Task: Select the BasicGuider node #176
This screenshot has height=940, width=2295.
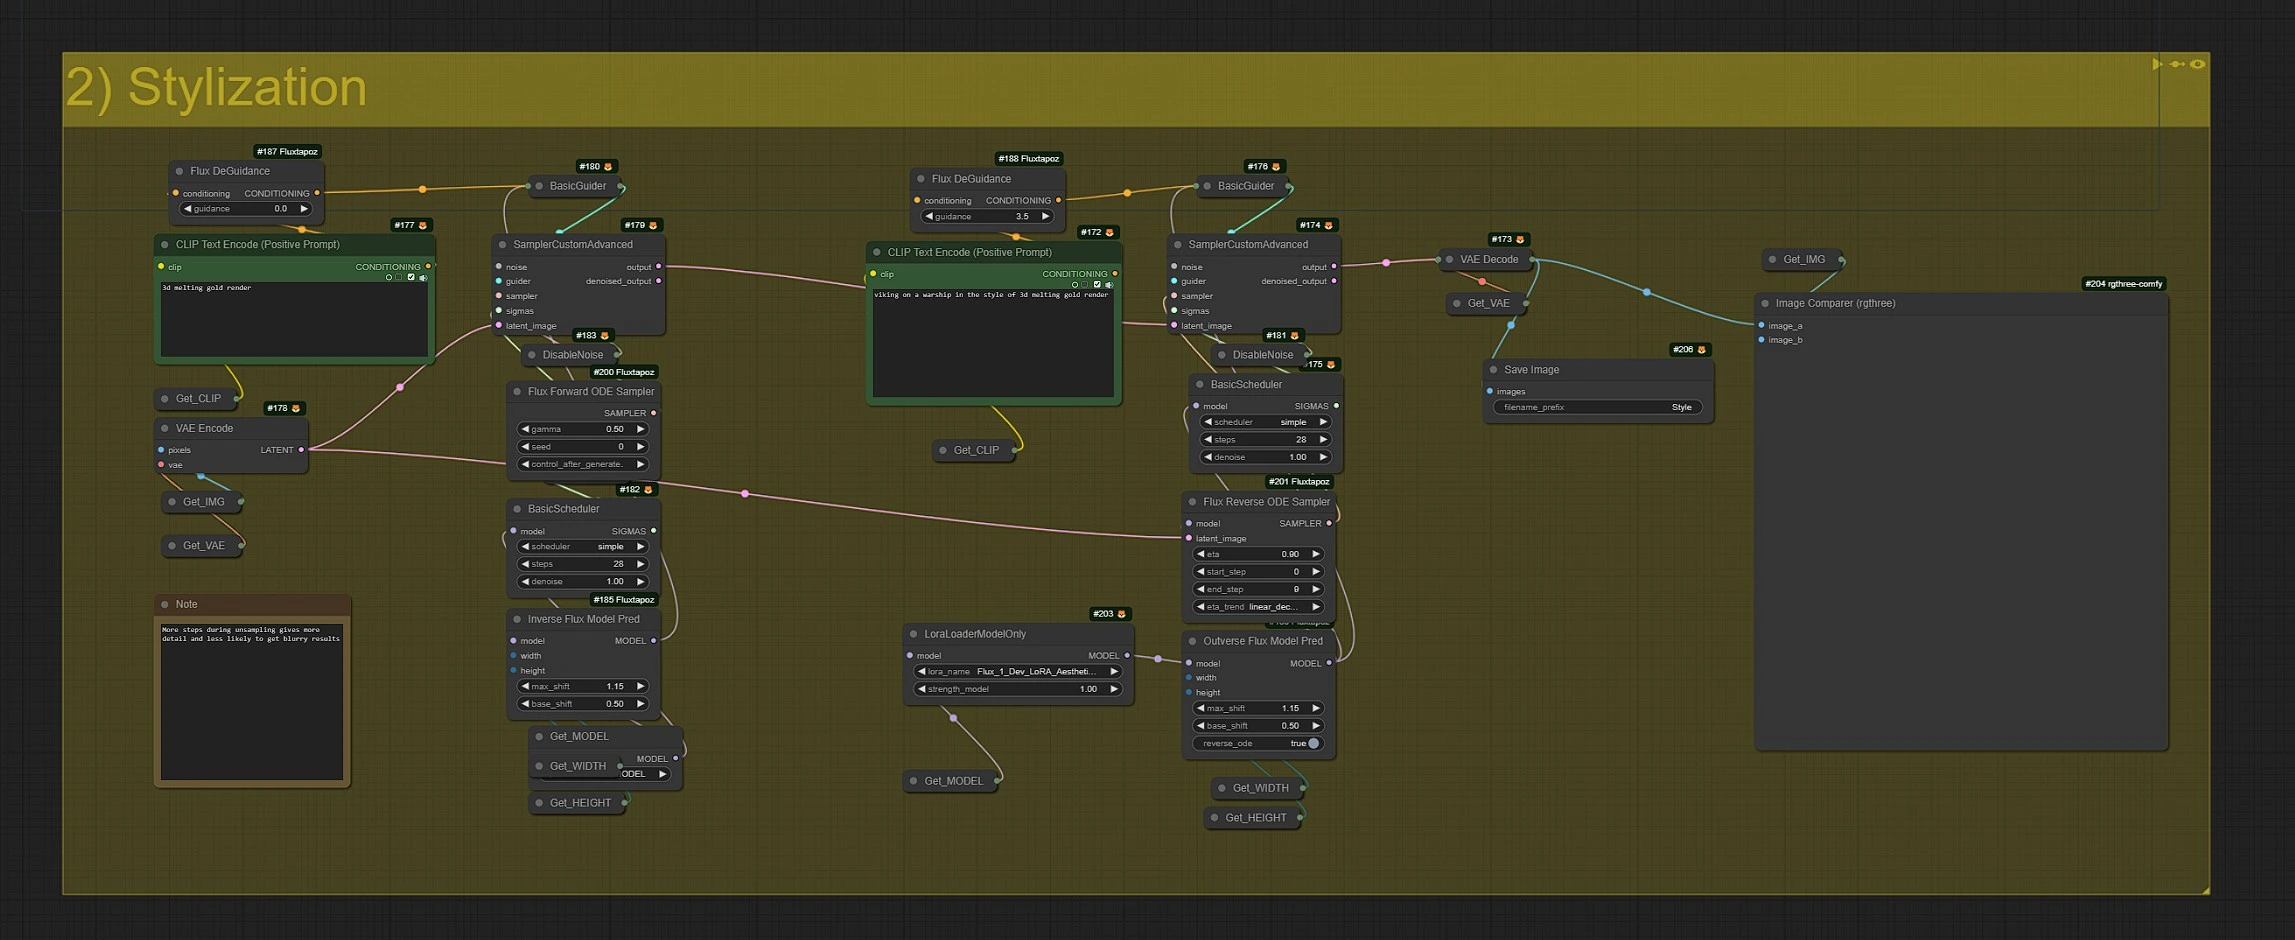Action: click(x=1245, y=186)
